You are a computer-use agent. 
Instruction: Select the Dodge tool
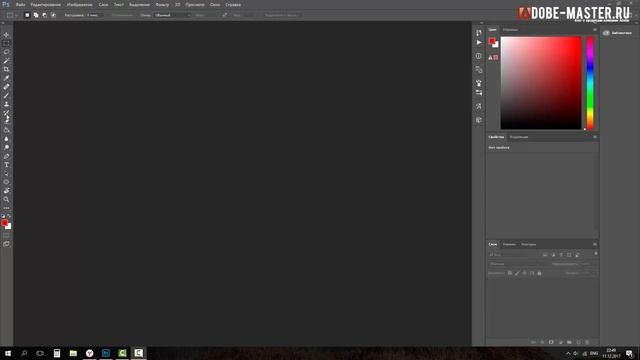click(6, 147)
